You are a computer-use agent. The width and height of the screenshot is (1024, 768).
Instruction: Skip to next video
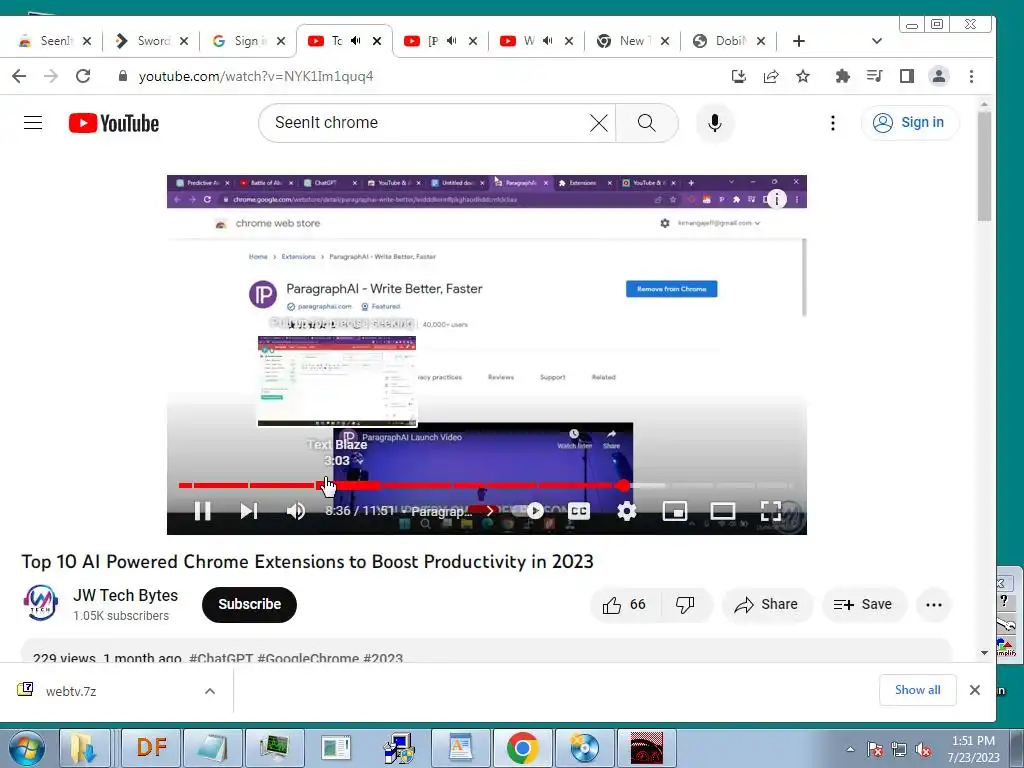click(249, 511)
